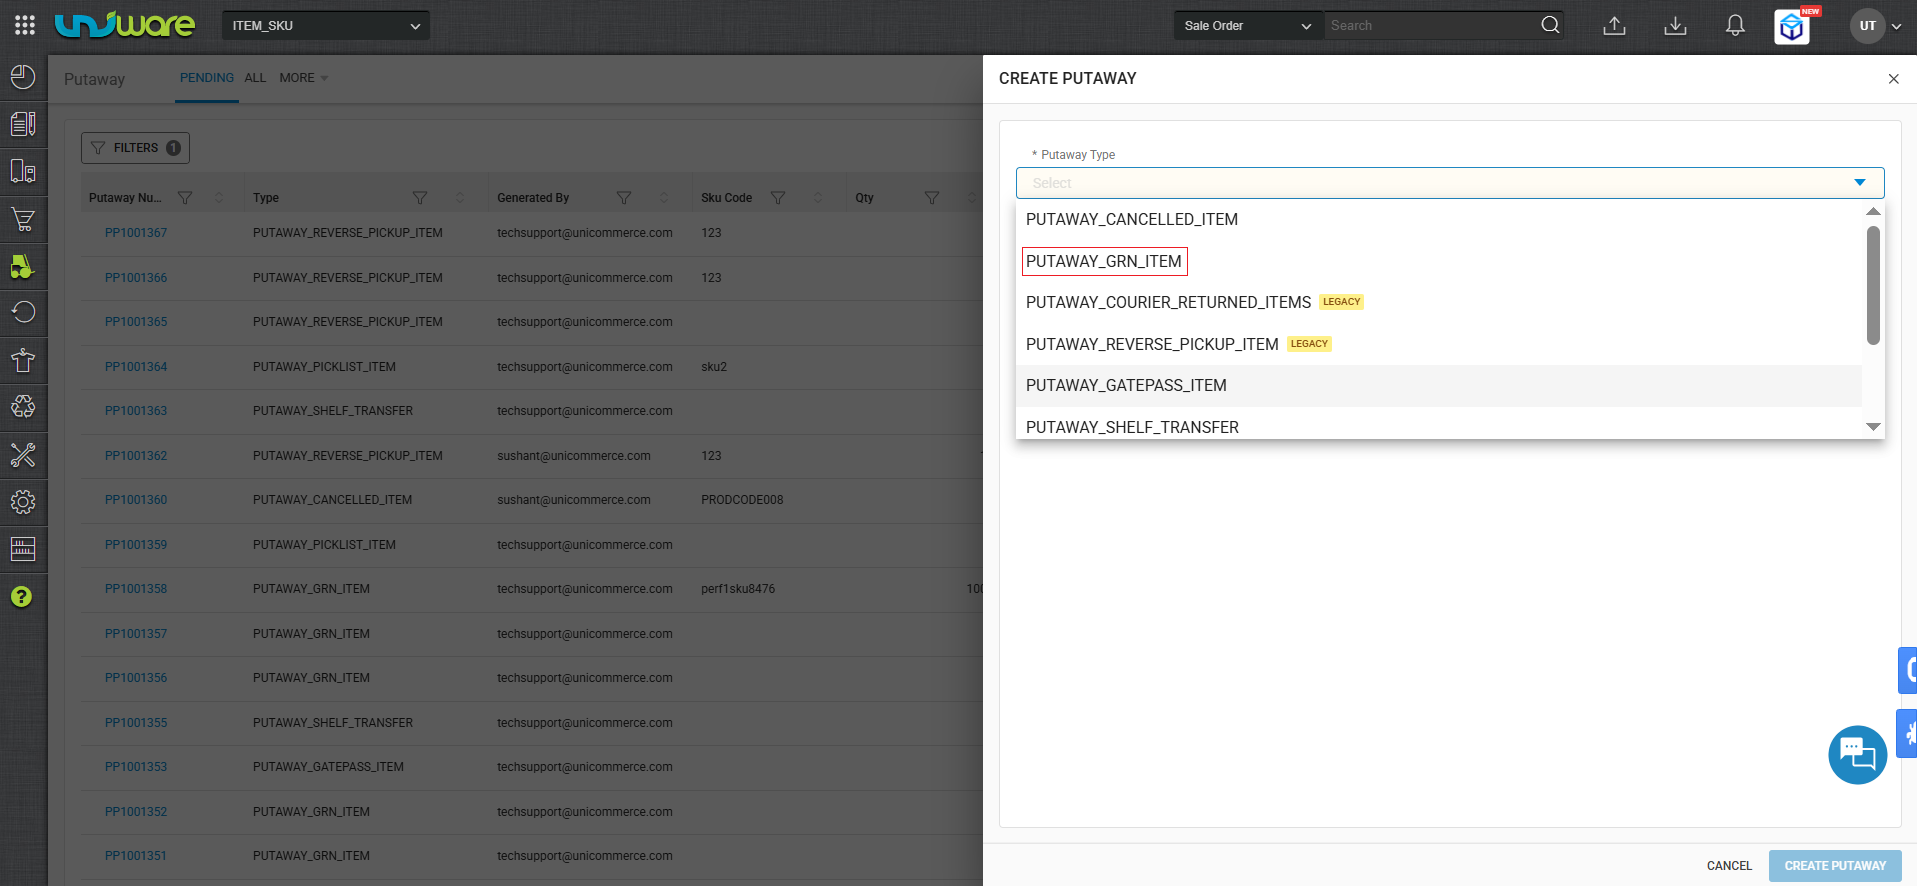
Task: Click the top search input field
Action: 1430,25
